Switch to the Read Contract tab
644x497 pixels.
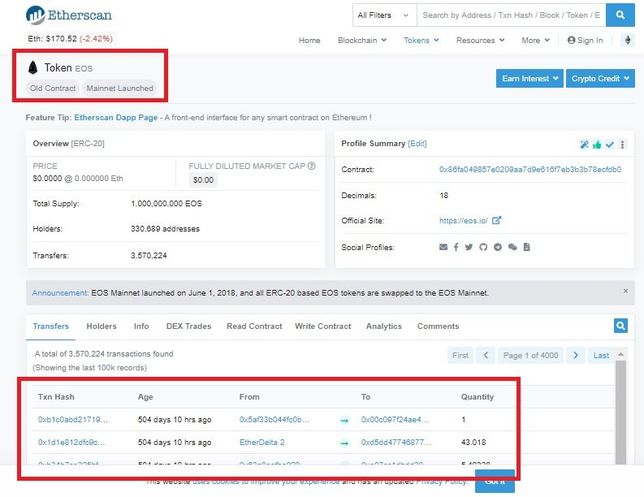point(254,326)
